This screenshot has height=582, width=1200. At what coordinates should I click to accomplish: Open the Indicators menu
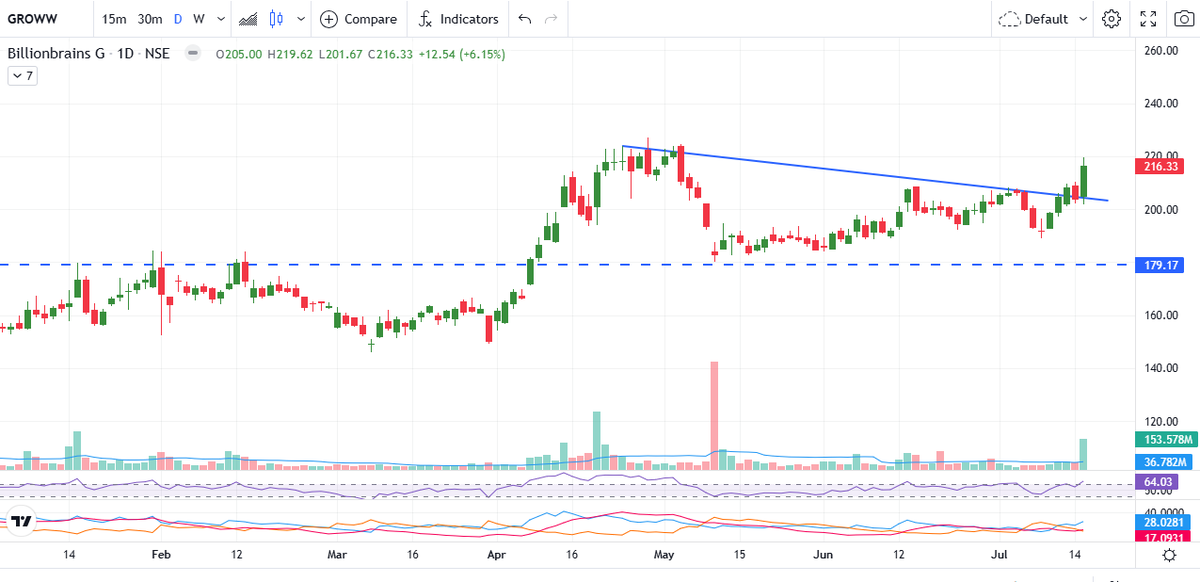point(458,19)
